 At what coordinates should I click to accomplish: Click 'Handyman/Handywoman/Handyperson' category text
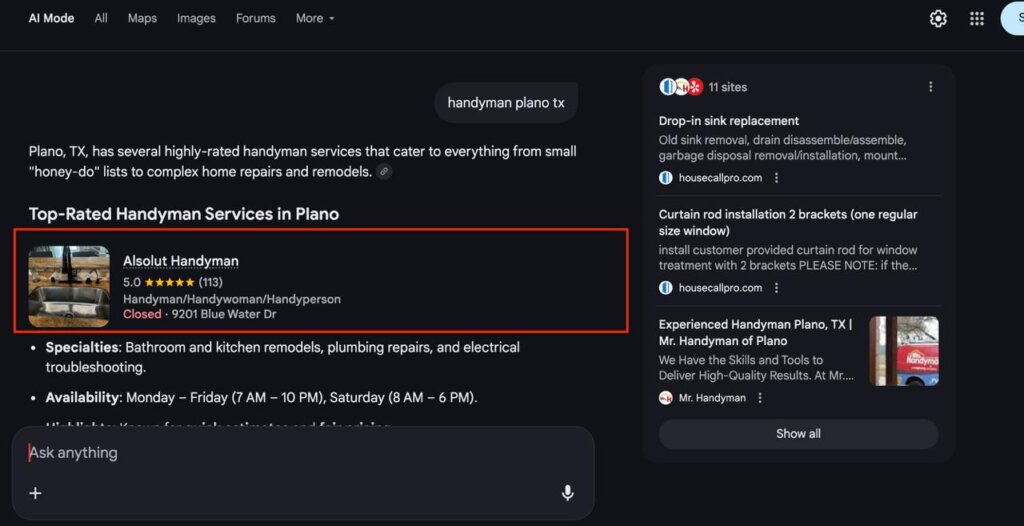click(x=232, y=299)
